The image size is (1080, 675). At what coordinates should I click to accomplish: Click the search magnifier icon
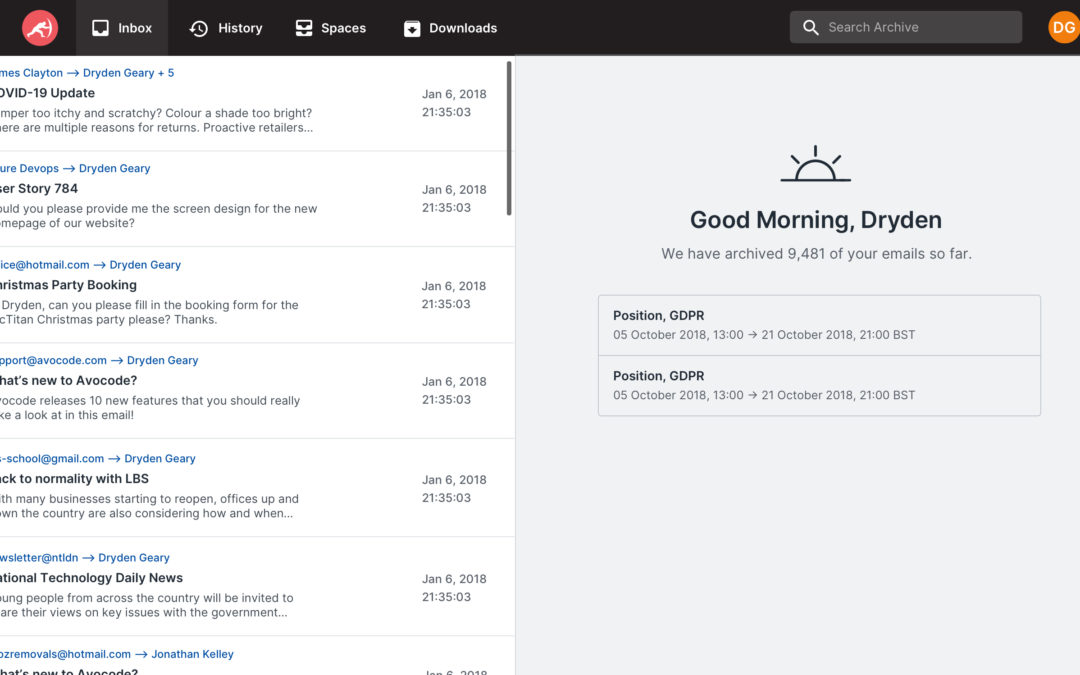point(811,28)
